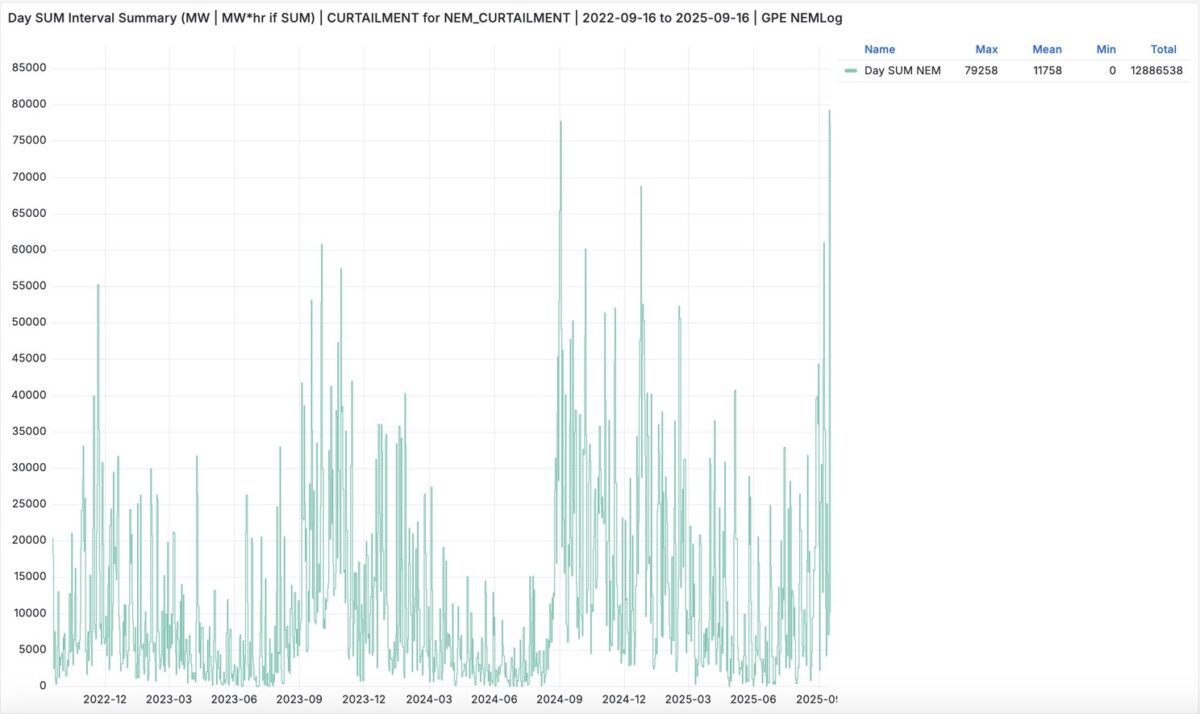Sort legend by Name column header
The height and width of the screenshot is (714, 1200).
point(879,49)
